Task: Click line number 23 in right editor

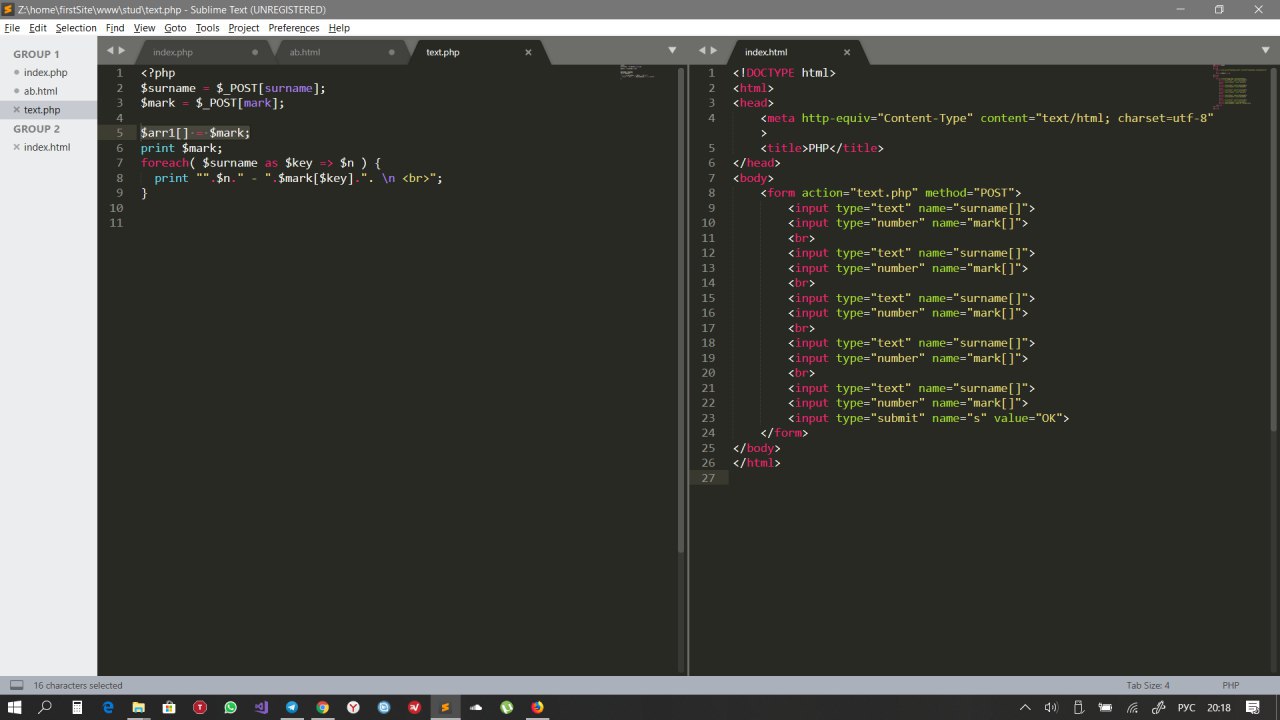Action: [x=708, y=418]
